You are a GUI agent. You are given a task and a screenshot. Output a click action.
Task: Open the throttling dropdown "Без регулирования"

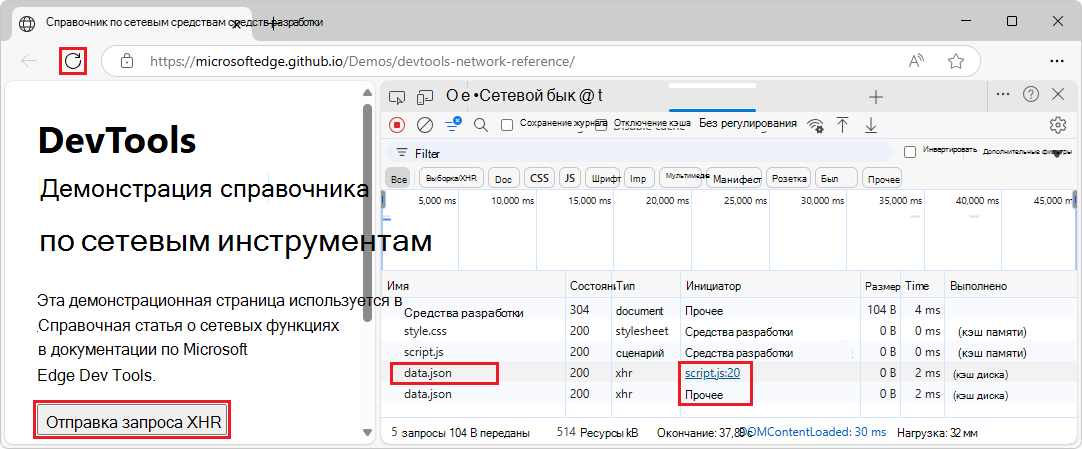(x=748, y=123)
